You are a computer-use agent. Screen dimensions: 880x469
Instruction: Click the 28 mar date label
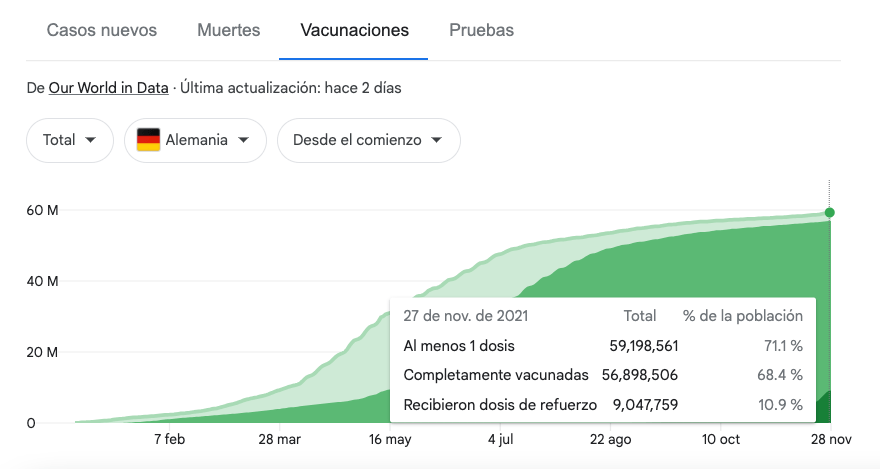click(279, 440)
